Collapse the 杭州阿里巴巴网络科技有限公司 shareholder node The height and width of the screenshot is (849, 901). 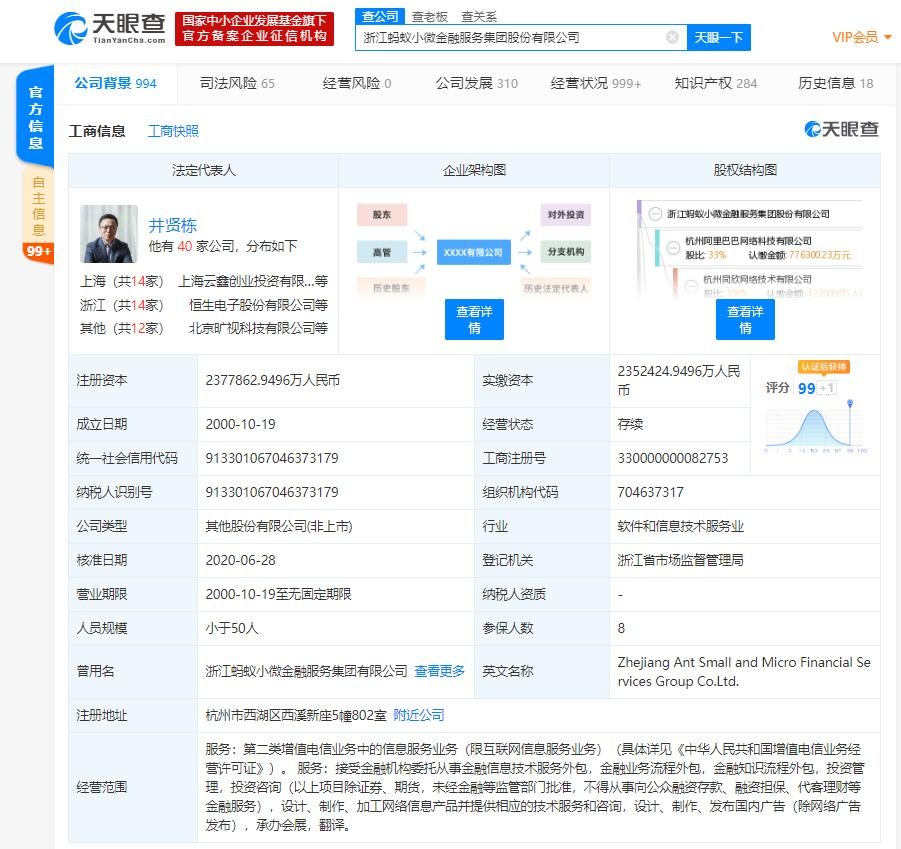pos(673,248)
